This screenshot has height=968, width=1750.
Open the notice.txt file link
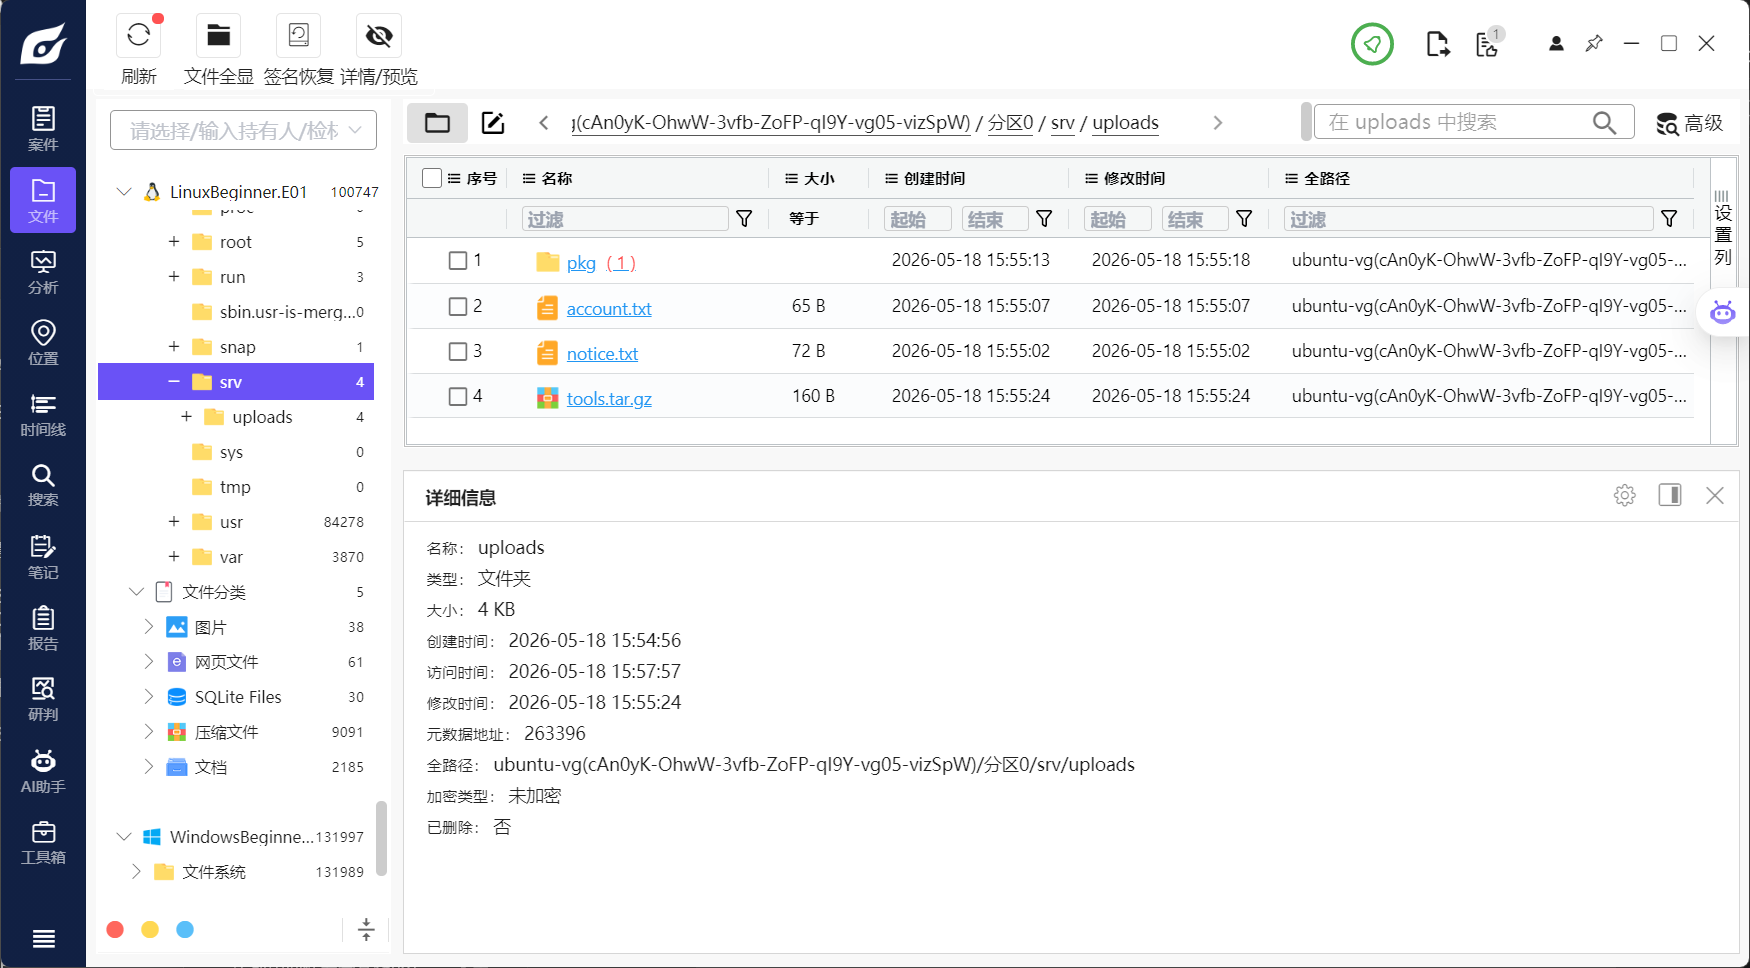[602, 354]
